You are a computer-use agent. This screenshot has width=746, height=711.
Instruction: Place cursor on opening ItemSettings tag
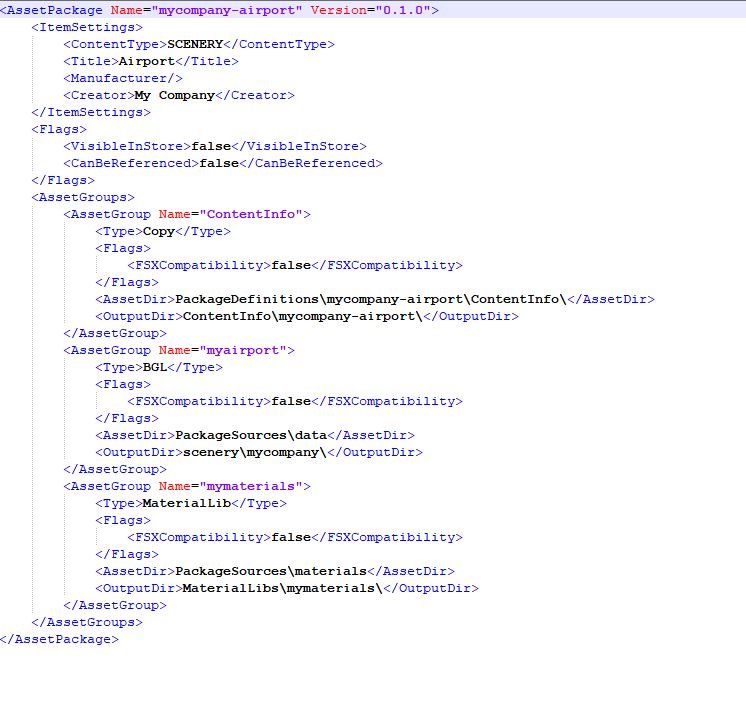[x=87, y=27]
